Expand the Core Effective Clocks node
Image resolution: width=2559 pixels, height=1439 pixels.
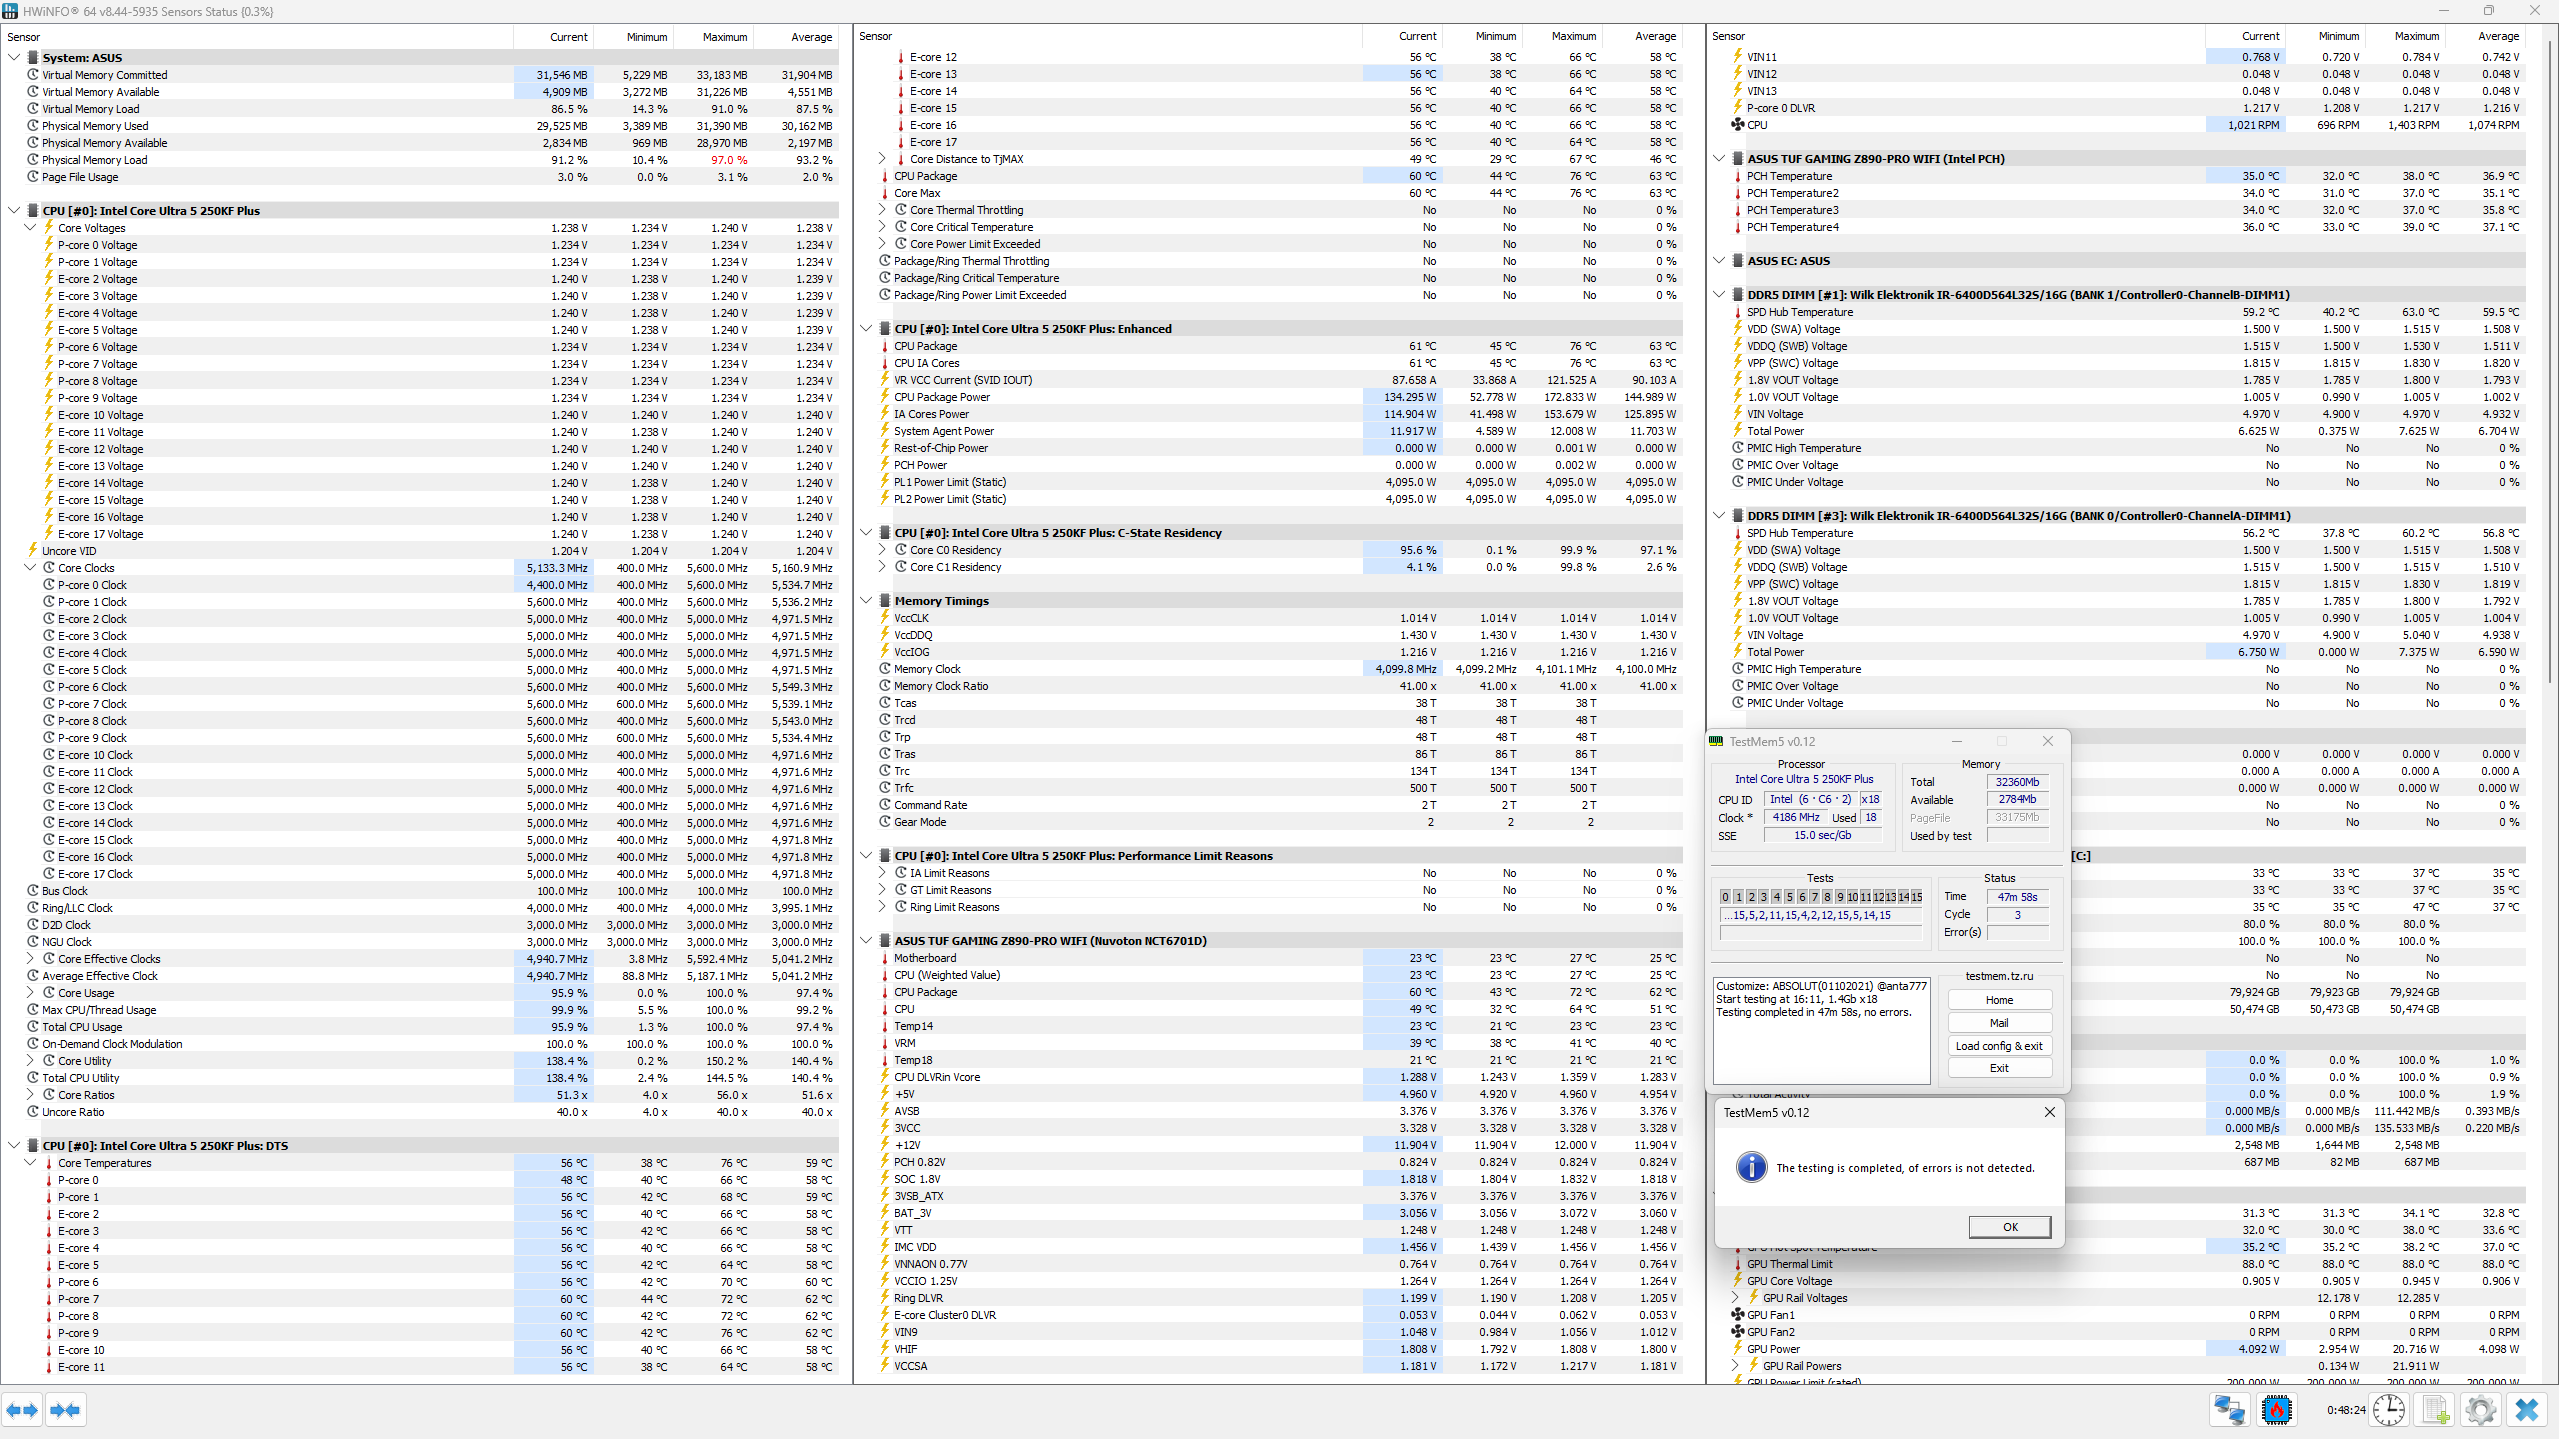pyautogui.click(x=30, y=959)
